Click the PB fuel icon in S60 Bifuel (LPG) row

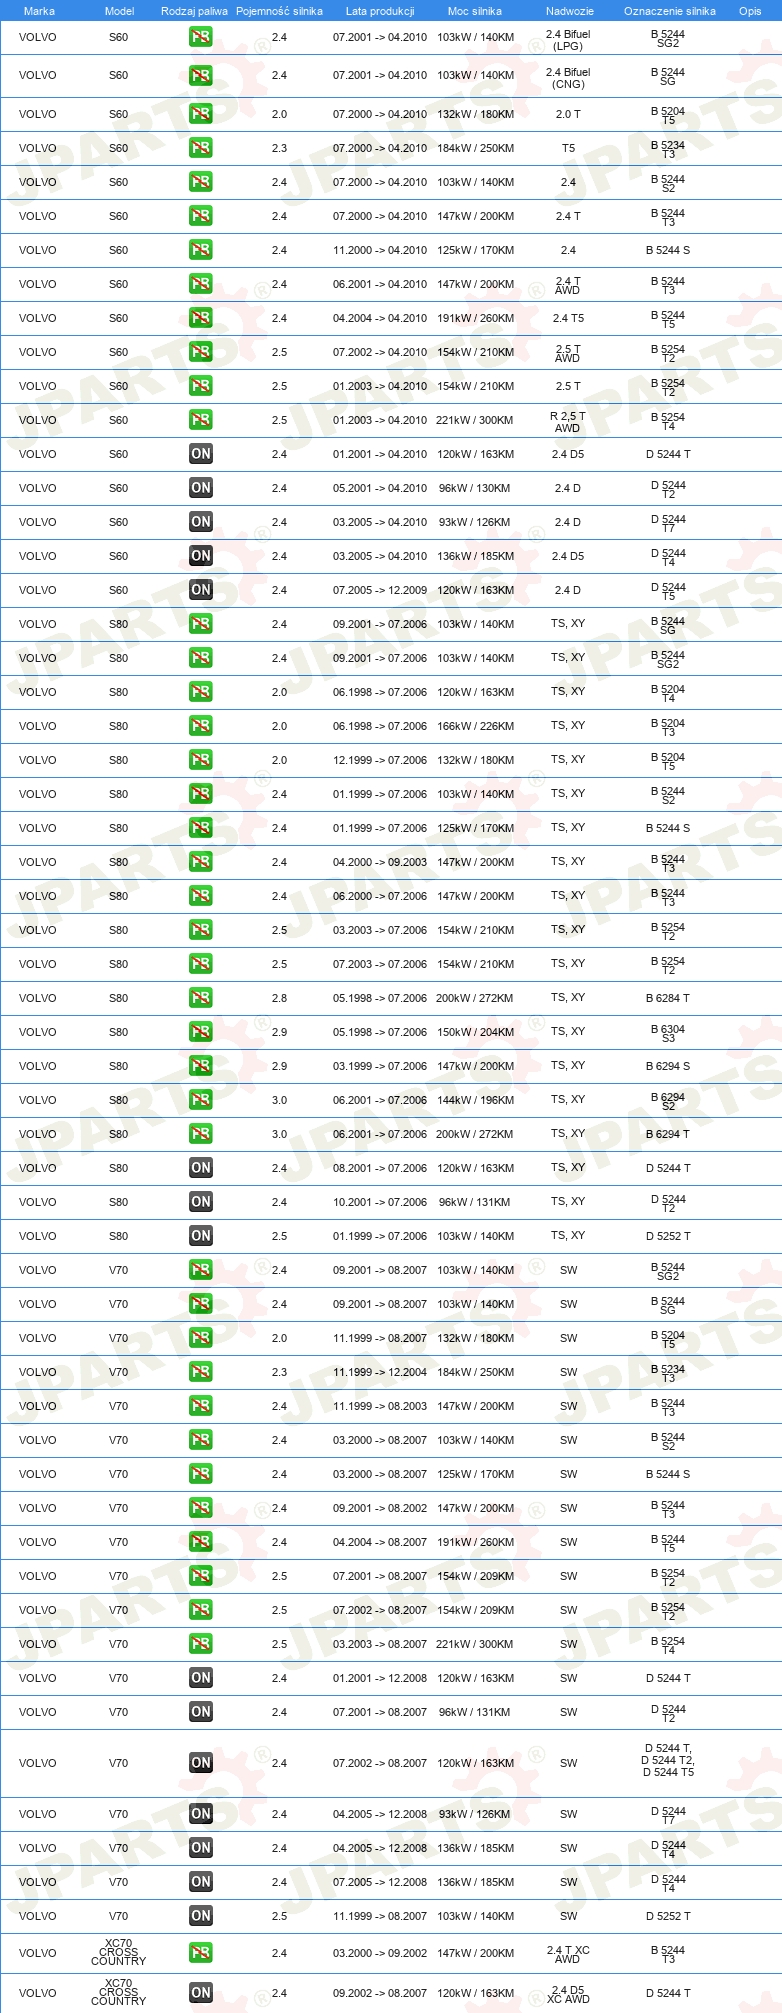(x=201, y=37)
